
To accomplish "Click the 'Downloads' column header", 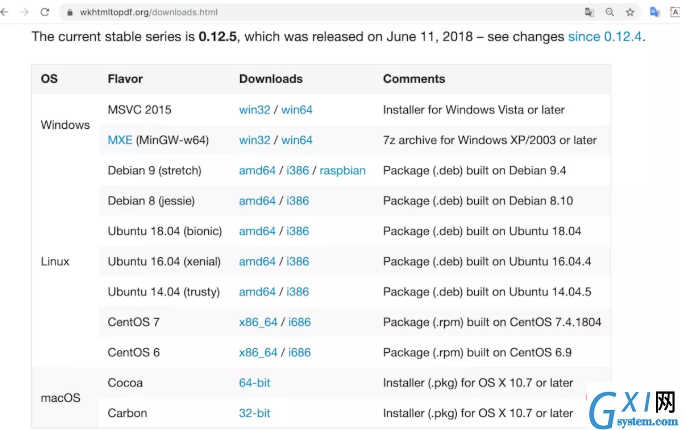I will click(270, 79).
